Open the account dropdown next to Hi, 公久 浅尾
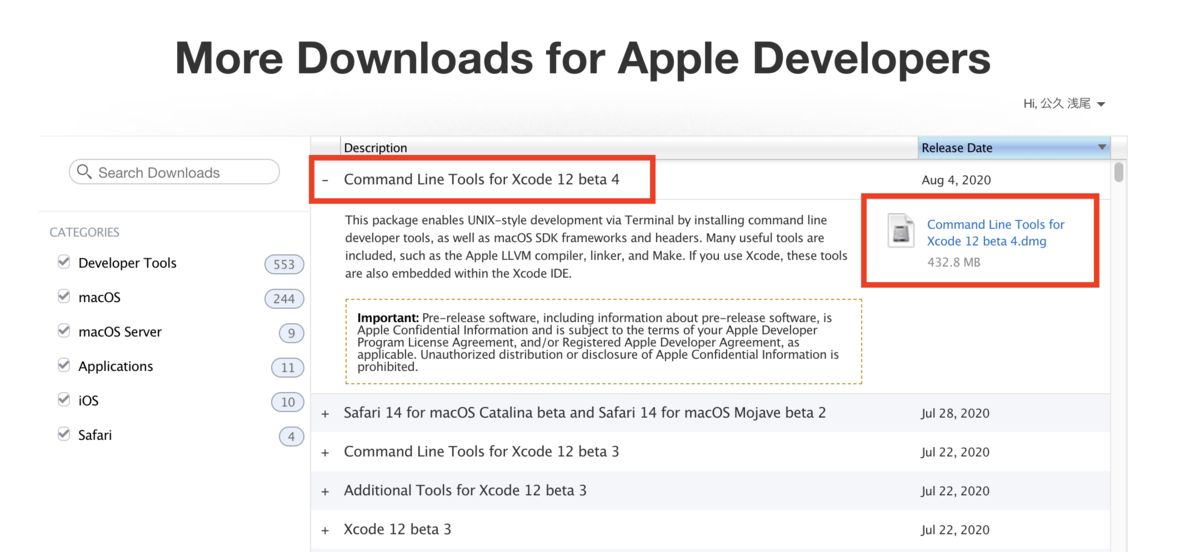The height and width of the screenshot is (552, 1200). [x=1101, y=104]
